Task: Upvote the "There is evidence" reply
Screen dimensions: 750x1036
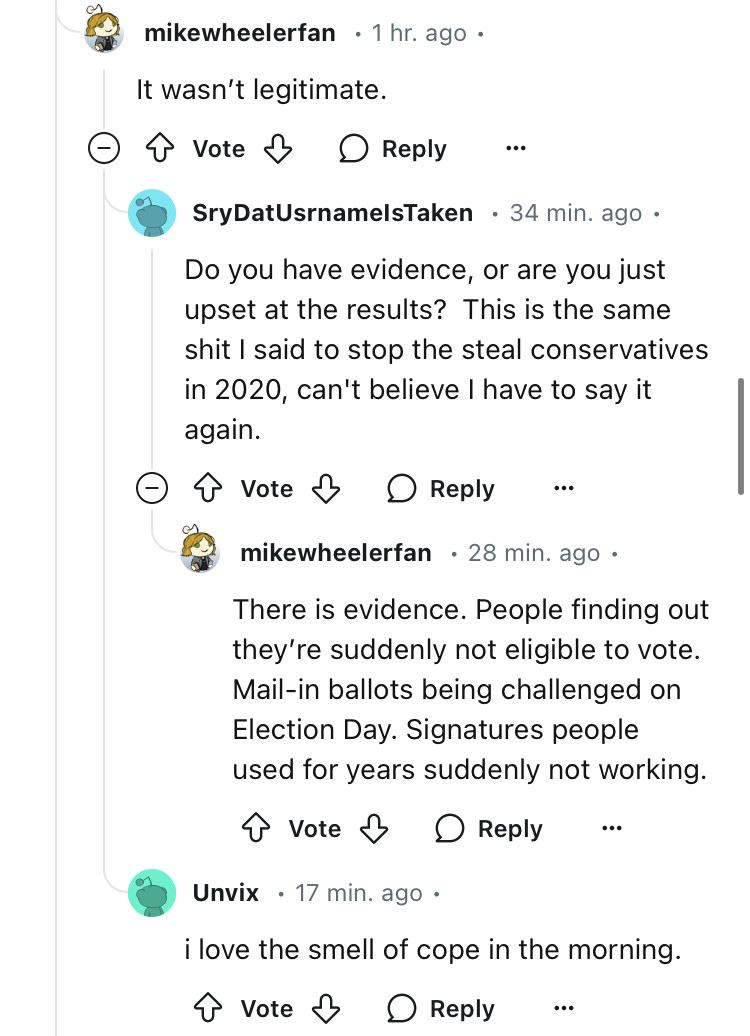Action: (x=257, y=829)
